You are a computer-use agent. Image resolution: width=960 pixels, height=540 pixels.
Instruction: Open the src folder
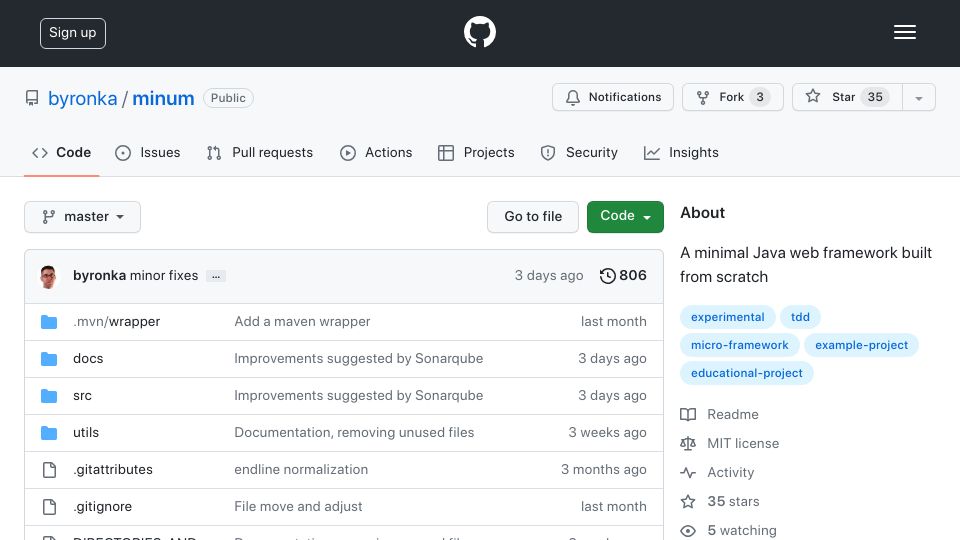pyautogui.click(x=82, y=396)
